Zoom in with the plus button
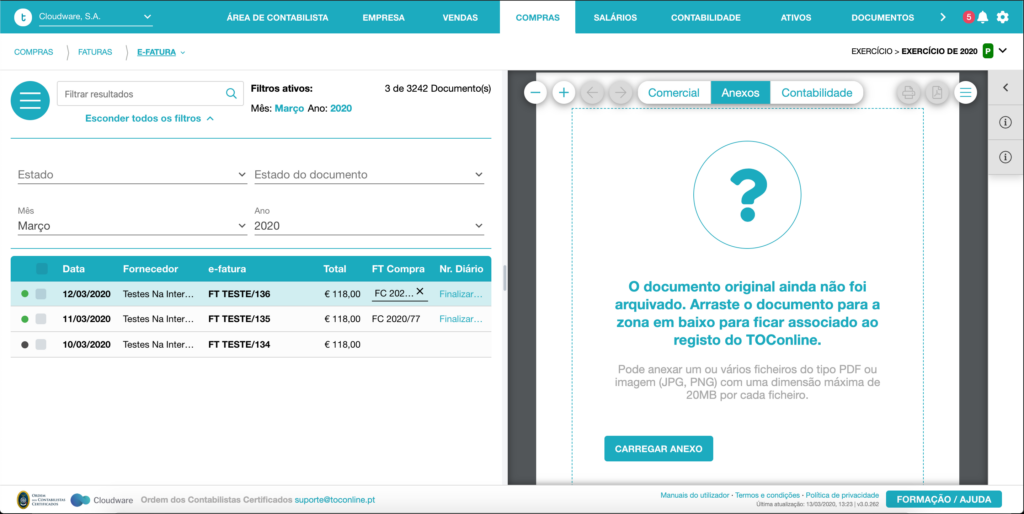 (564, 93)
